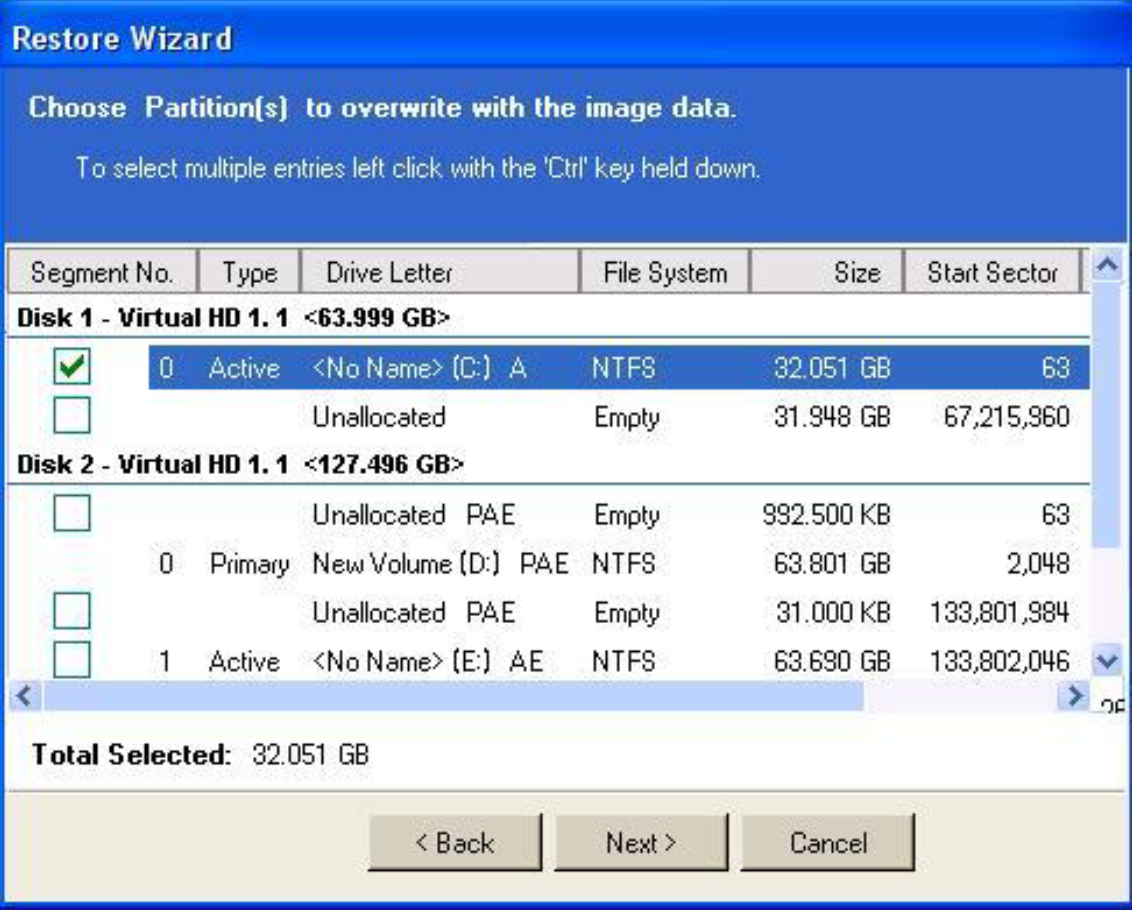Click the Next button
Screen dimensions: 1132x910
(x=641, y=843)
